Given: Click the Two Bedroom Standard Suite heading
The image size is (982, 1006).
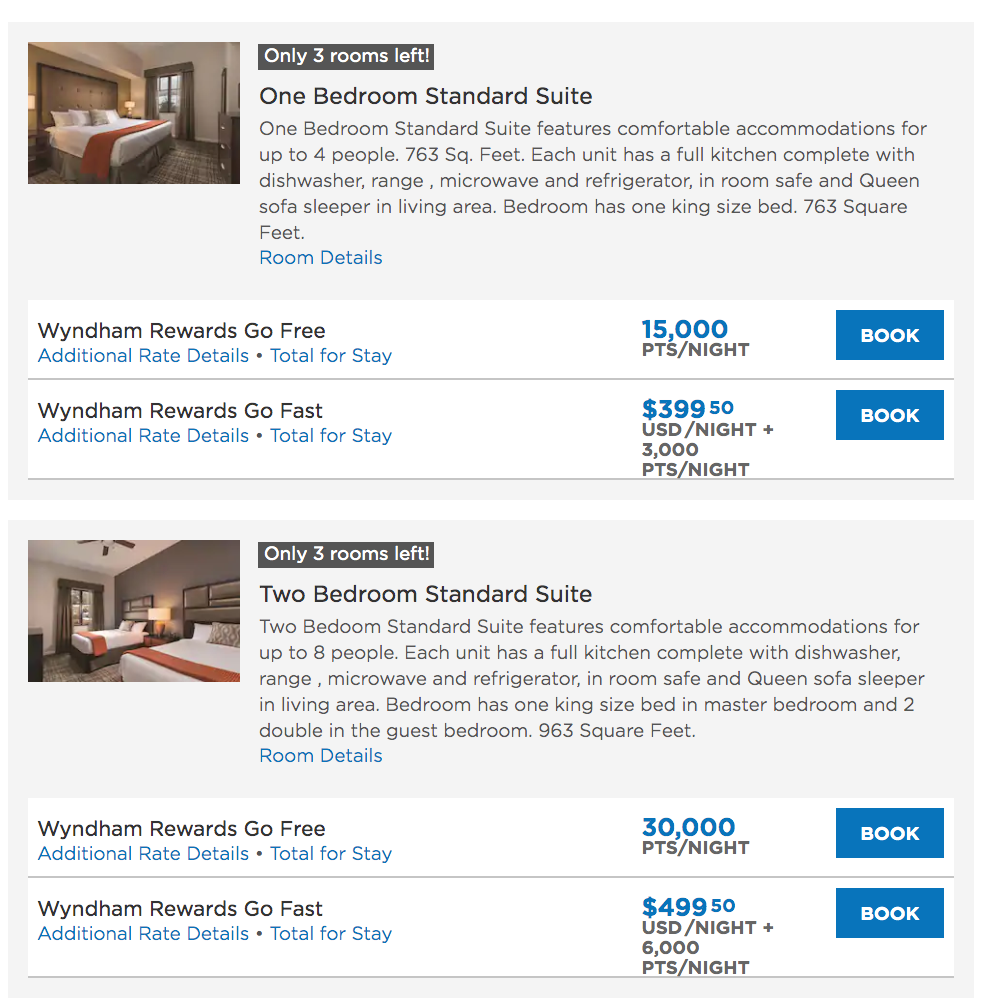Looking at the screenshot, I should coord(426,594).
